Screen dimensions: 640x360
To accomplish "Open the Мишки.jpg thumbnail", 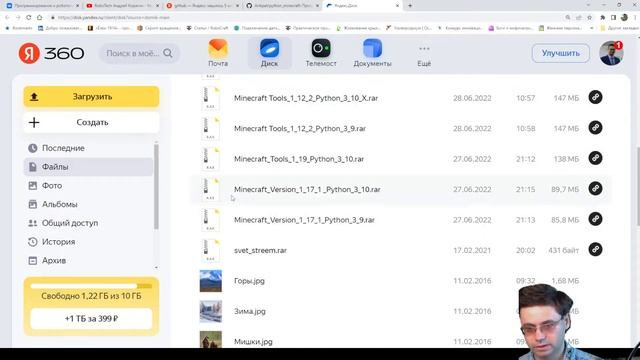I will pyautogui.click(x=211, y=340).
